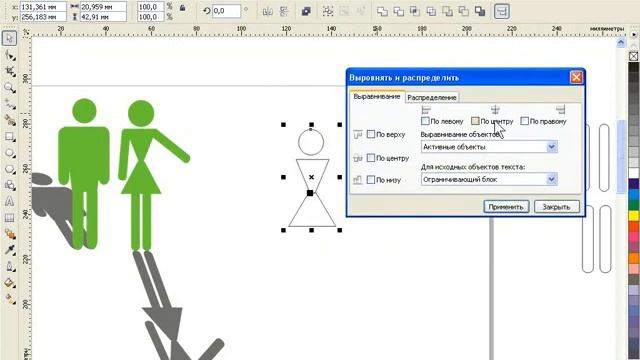Select the Basic Shapes tool
Viewport: 640px width, 360px height.
tap(9, 185)
